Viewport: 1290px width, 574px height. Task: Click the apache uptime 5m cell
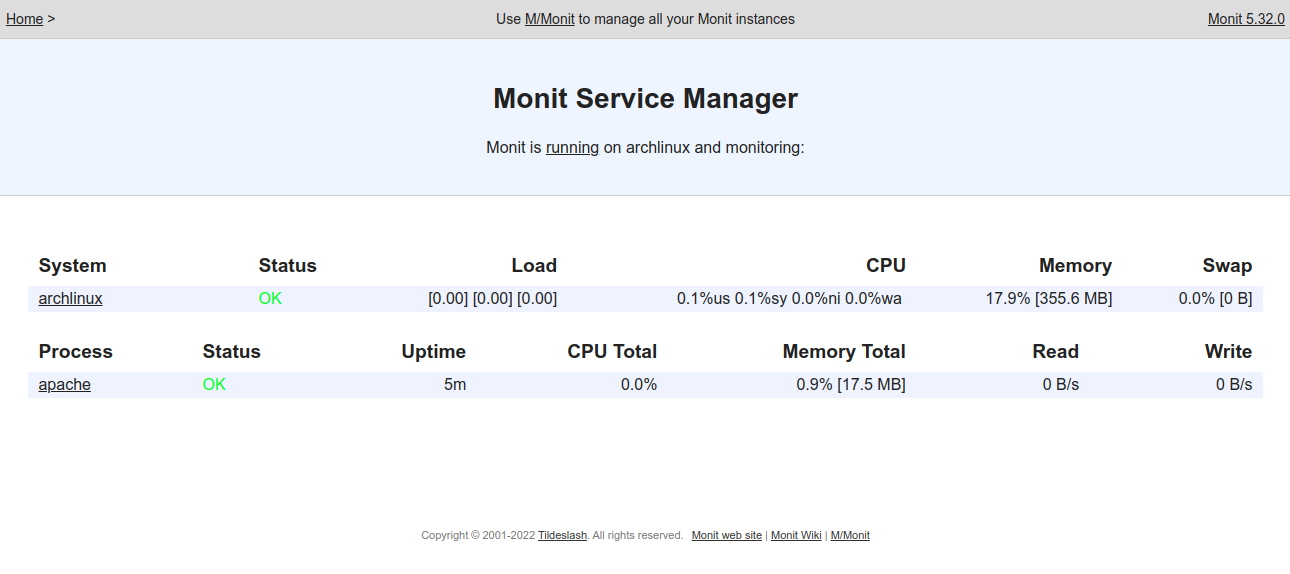pyautogui.click(x=455, y=384)
